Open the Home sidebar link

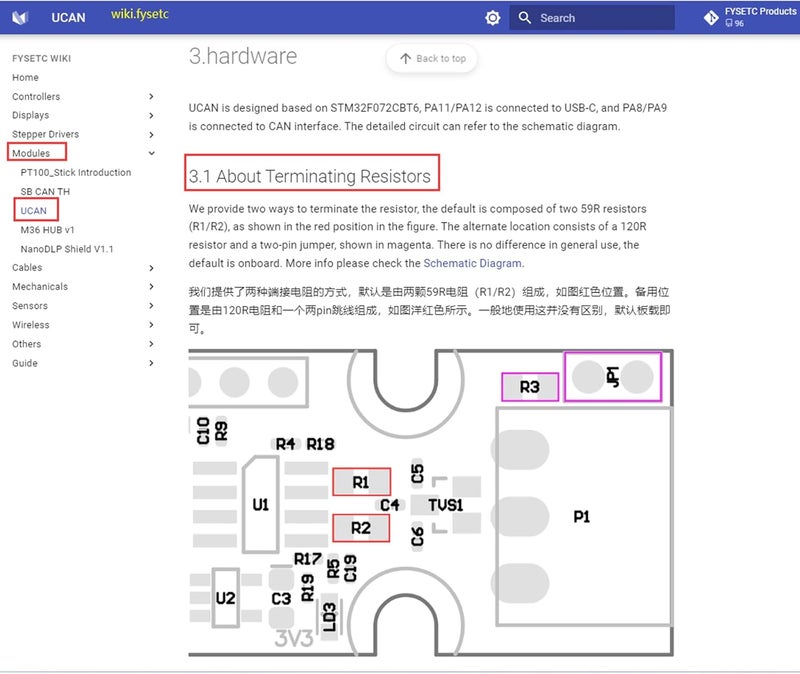point(26,78)
